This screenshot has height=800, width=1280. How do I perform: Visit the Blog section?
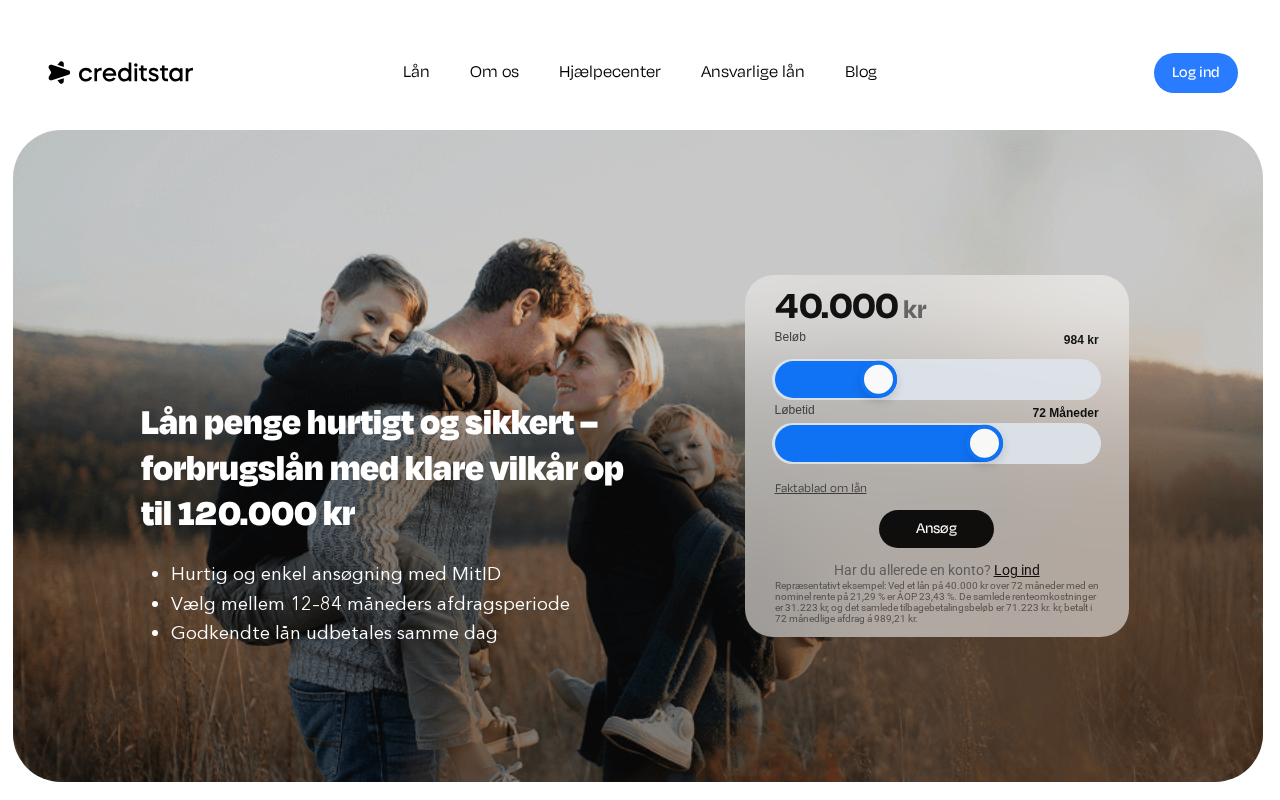tap(861, 72)
